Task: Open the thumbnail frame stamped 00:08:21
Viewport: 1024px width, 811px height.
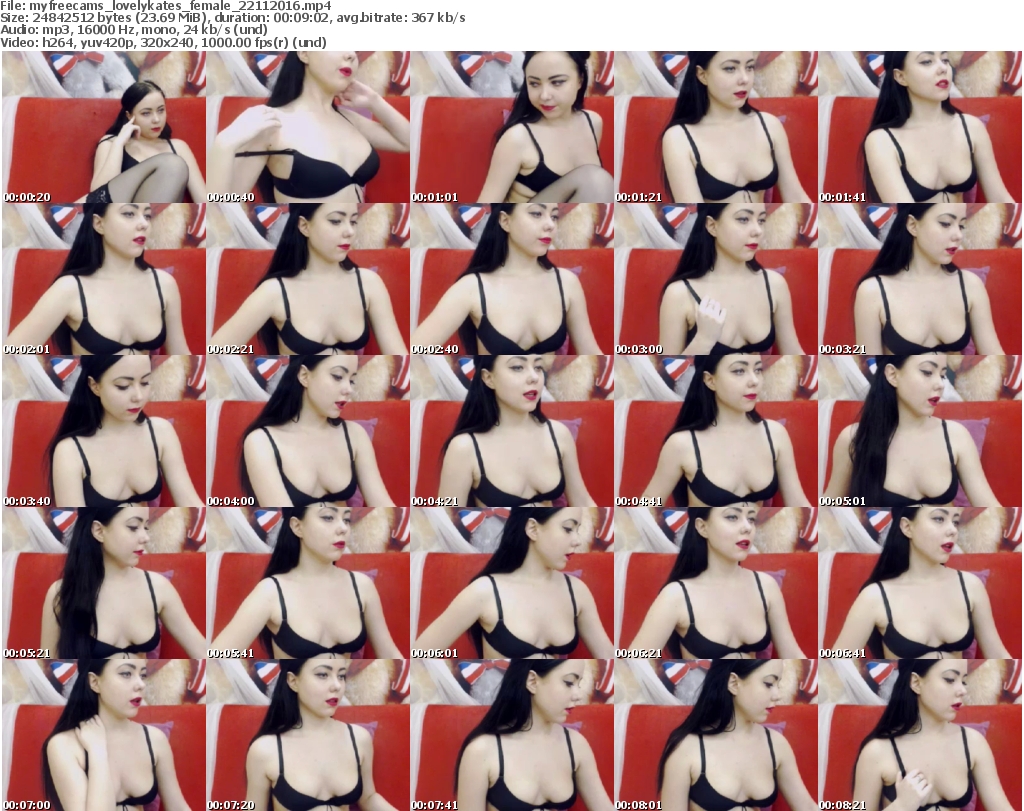Action: pyautogui.click(x=920, y=735)
